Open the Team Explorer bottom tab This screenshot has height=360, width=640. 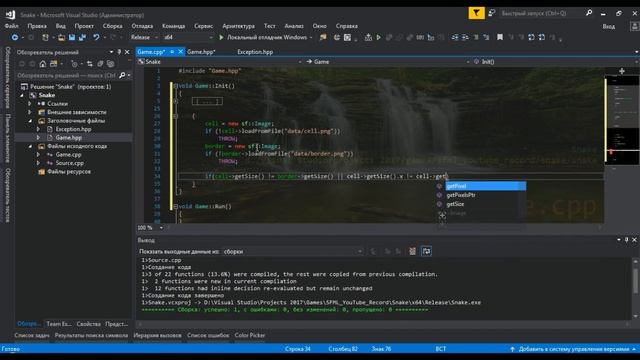click(x=59, y=324)
